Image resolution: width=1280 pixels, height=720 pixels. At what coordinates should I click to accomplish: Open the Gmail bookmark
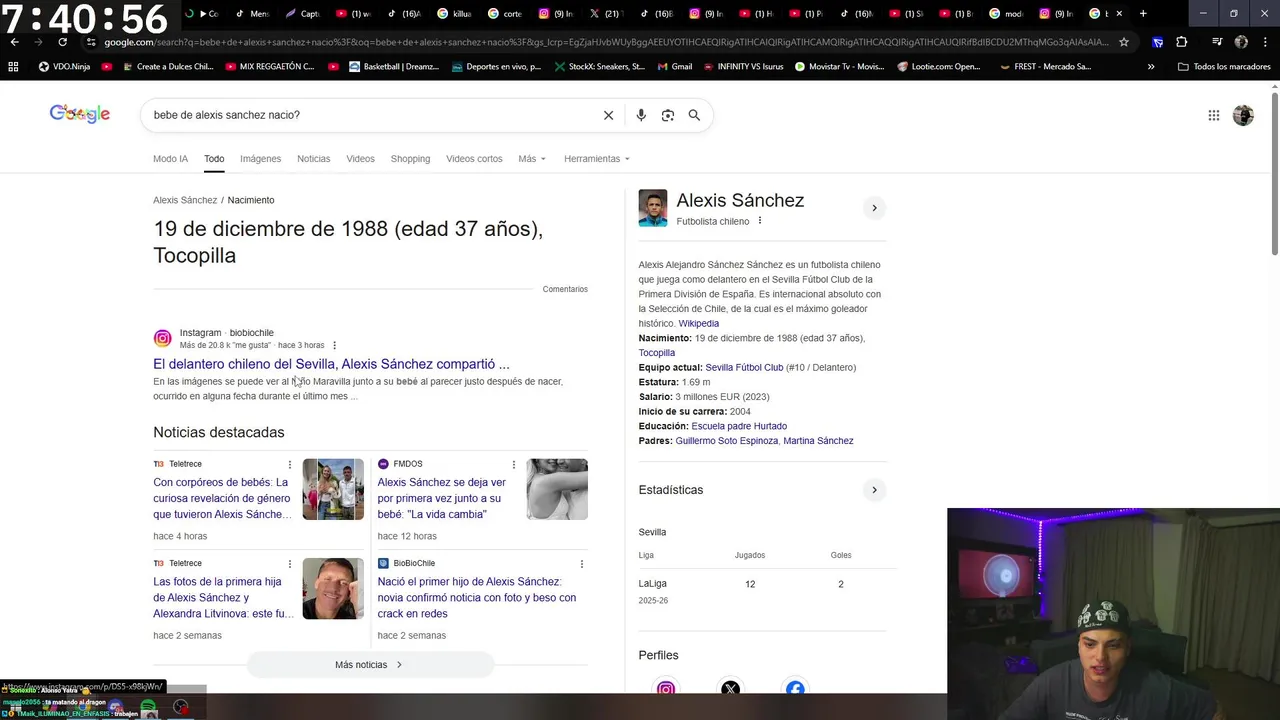point(674,67)
